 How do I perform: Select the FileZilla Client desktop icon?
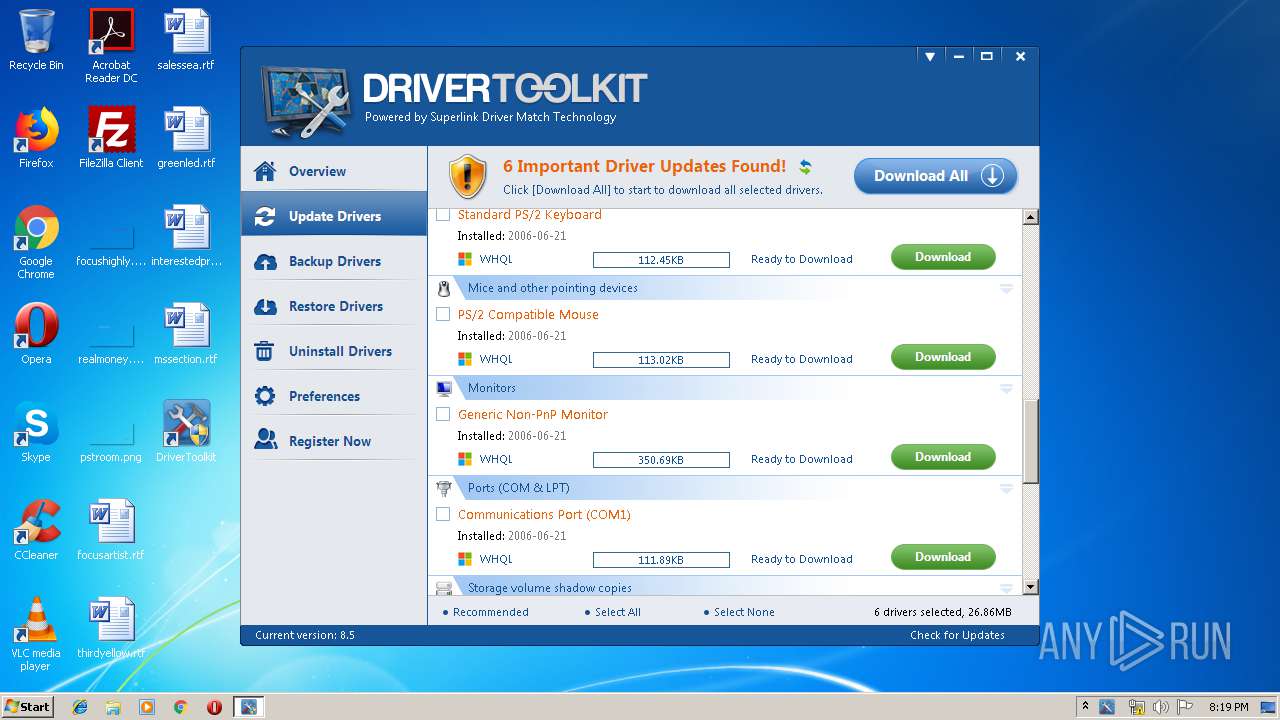(111, 137)
